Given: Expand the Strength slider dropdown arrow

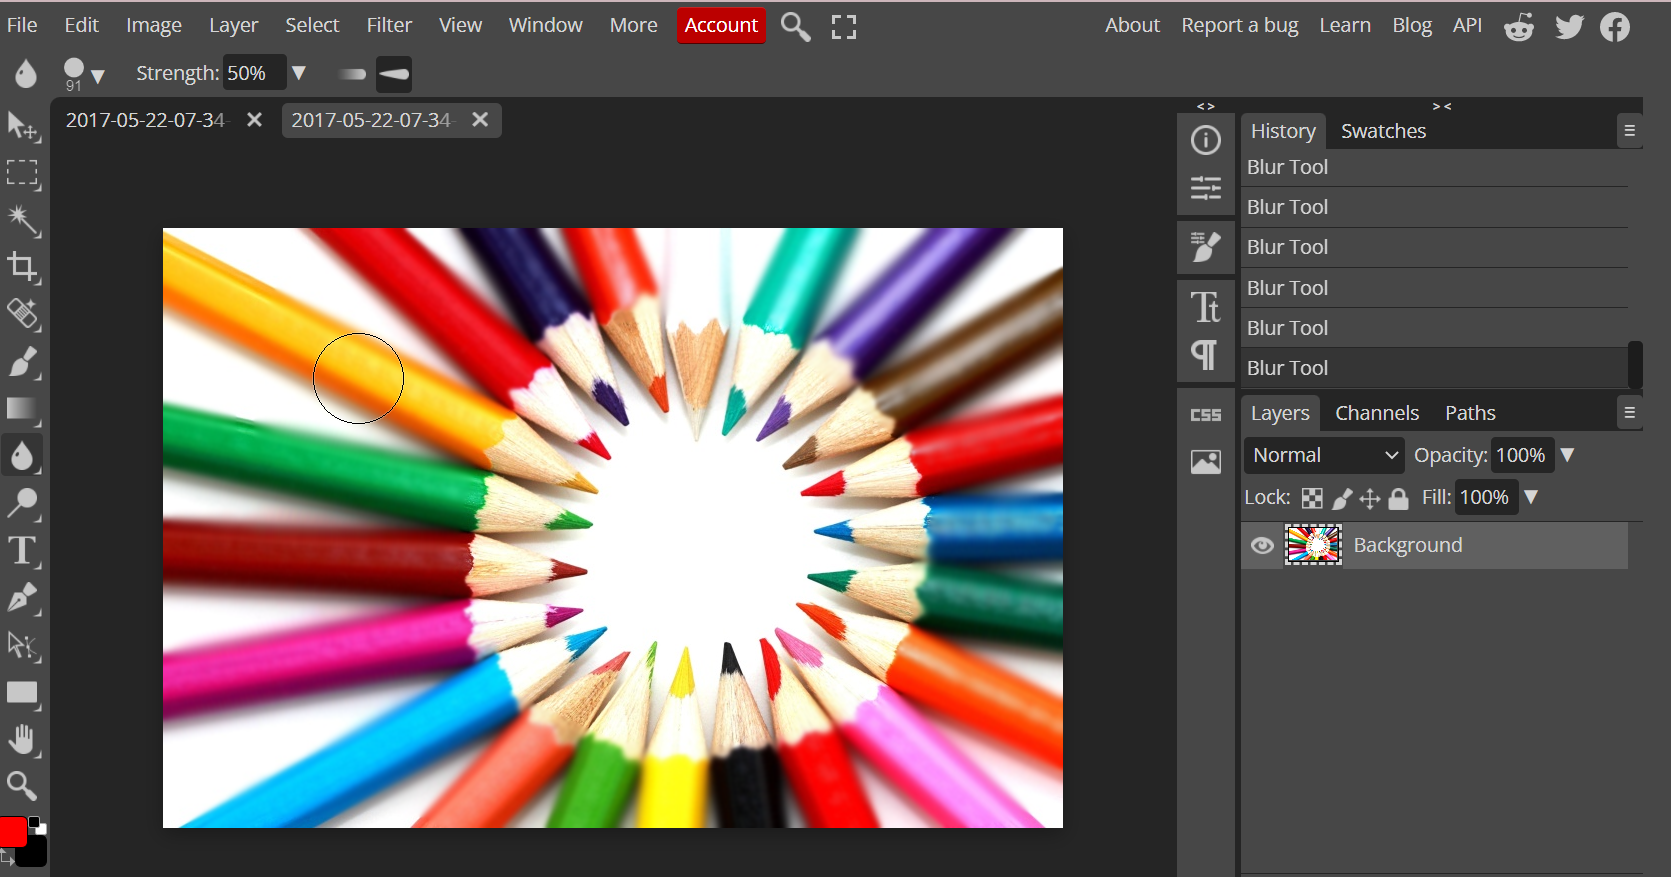Looking at the screenshot, I should 298,73.
